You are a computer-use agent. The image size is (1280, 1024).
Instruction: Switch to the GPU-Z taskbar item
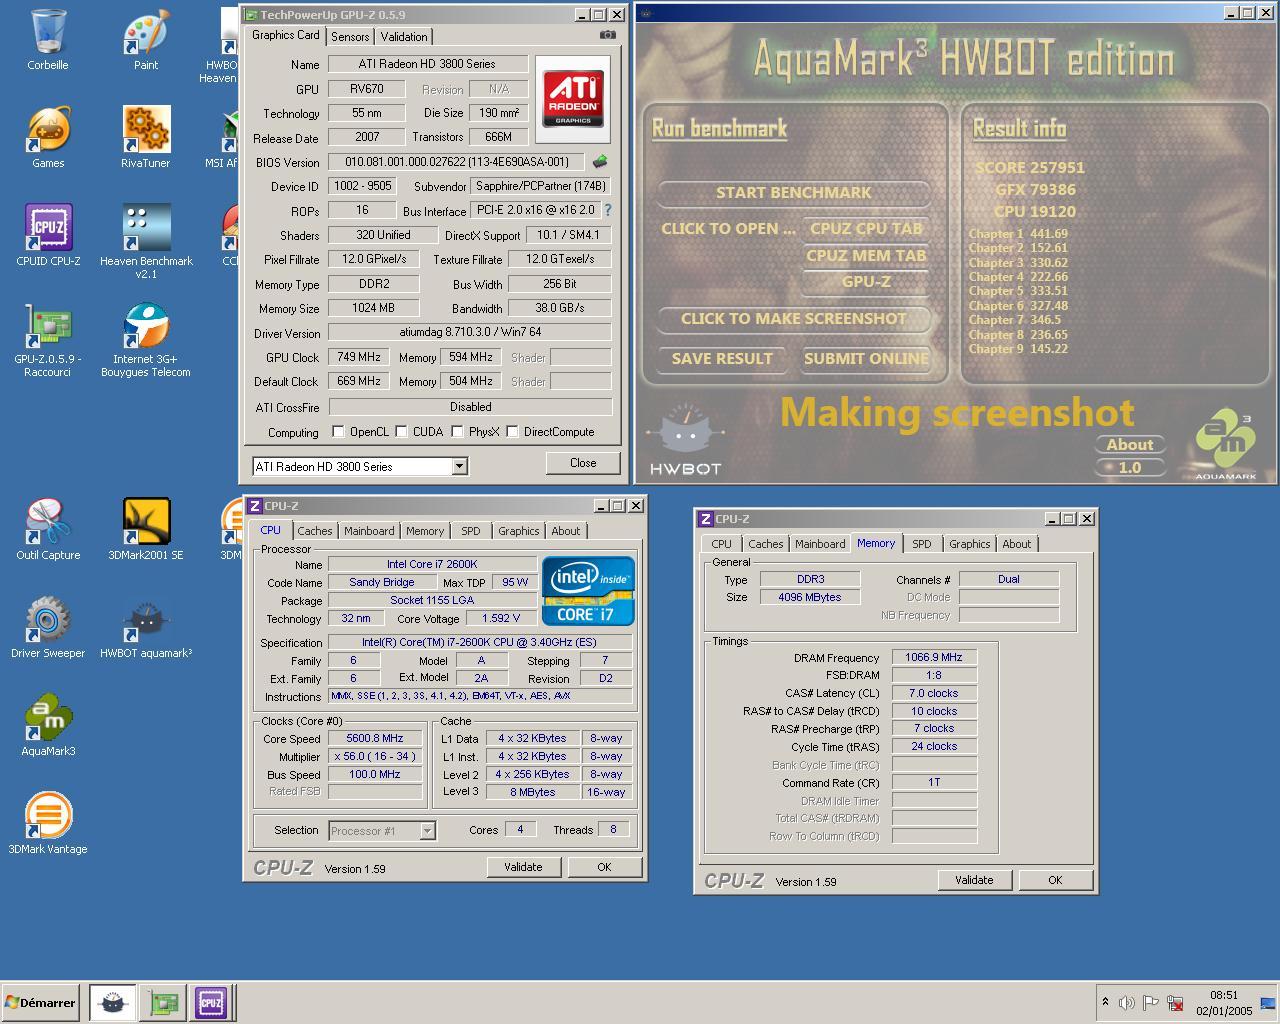pos(162,1002)
